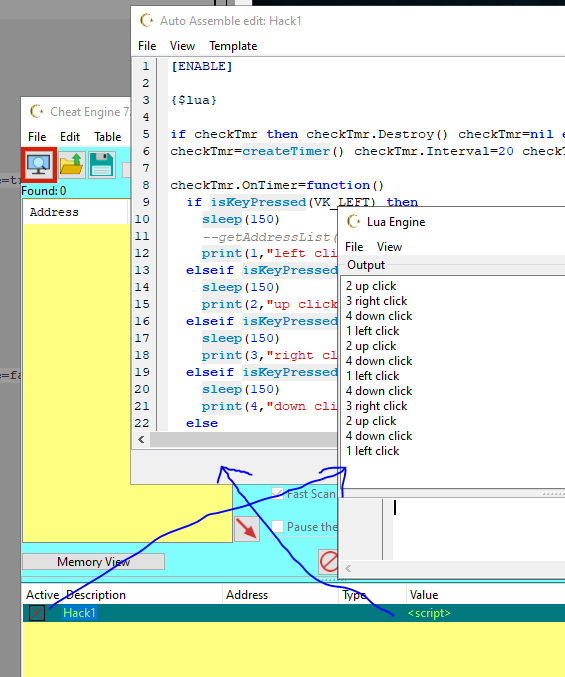Open the File menu in Cheat Engine

coord(37,137)
